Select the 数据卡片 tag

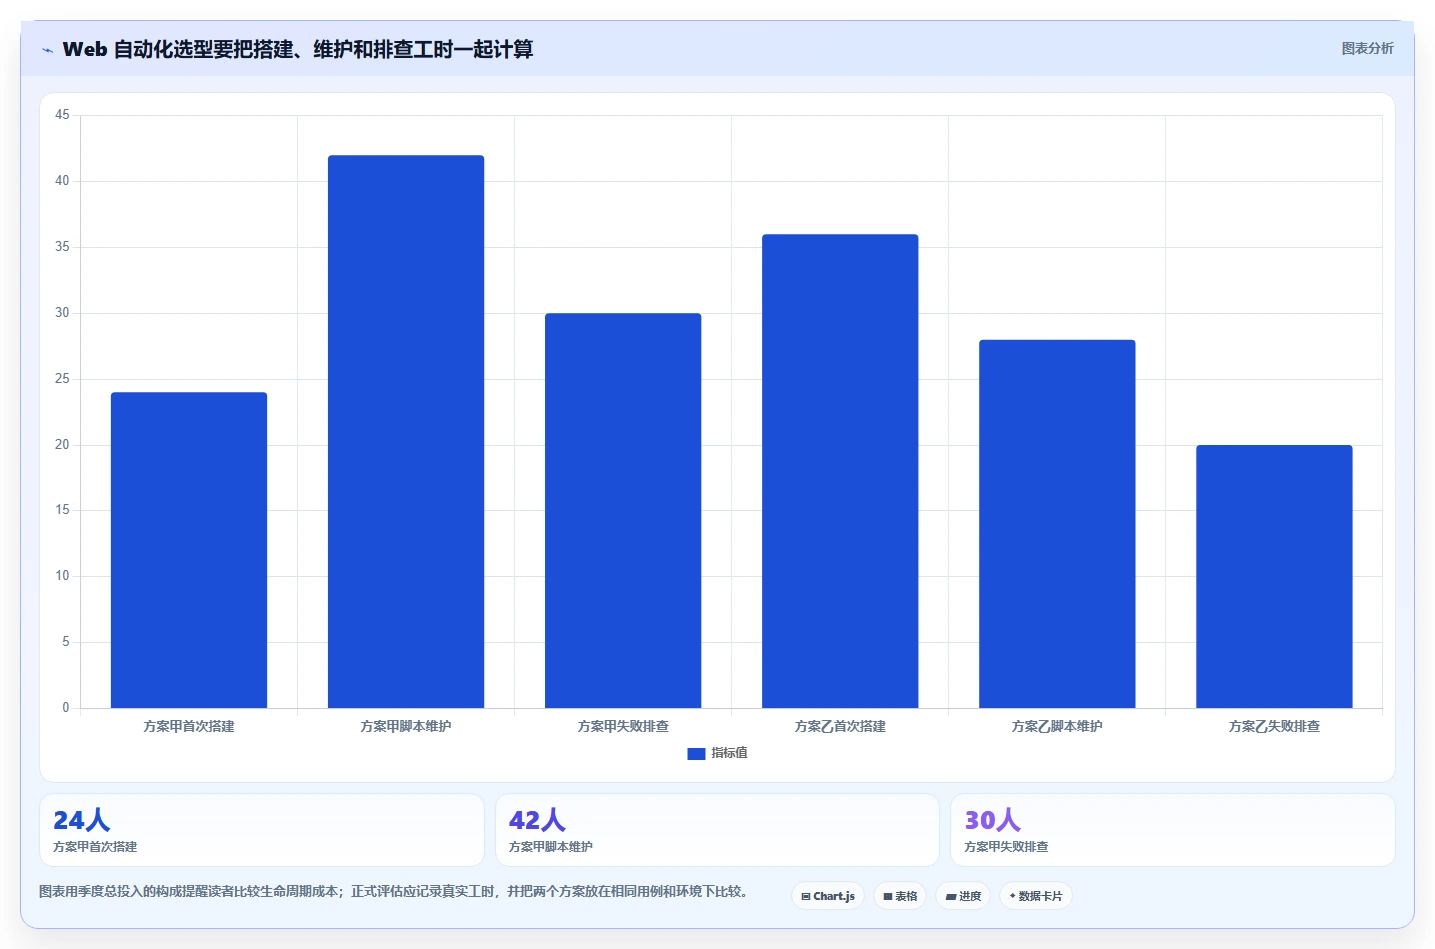click(x=1036, y=896)
